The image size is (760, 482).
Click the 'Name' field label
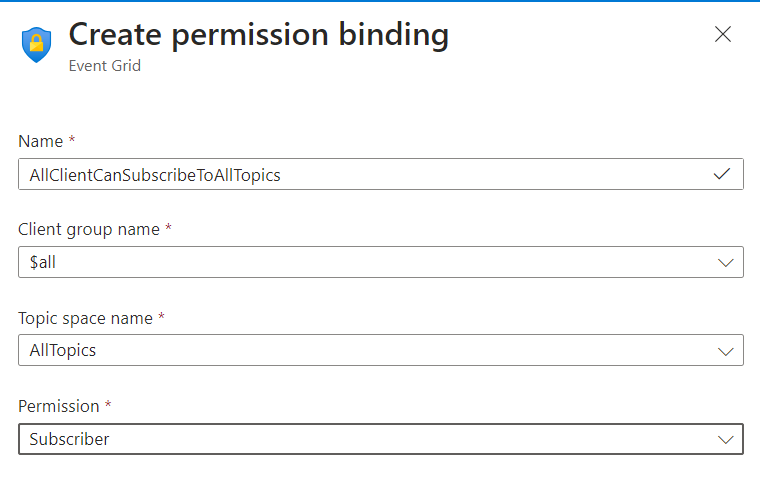(40, 141)
